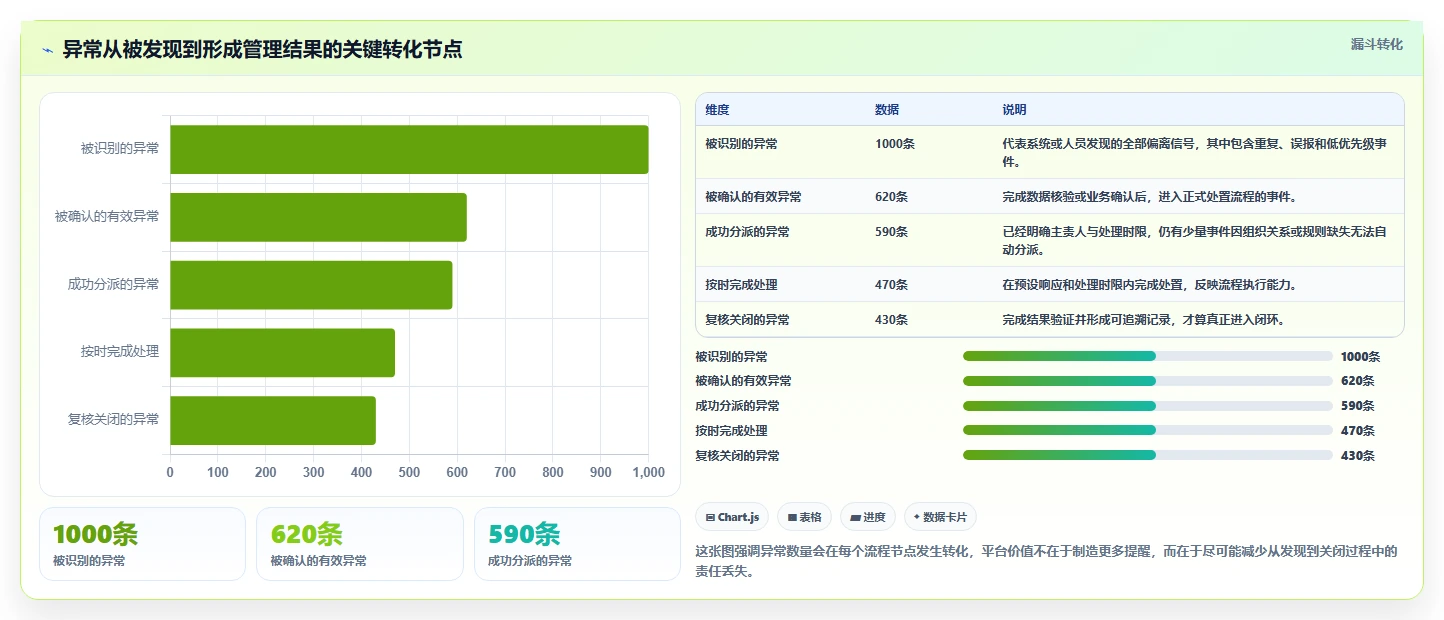Image resolution: width=1444 pixels, height=620 pixels.
Task: Select the 数据卡片 chip
Action: (940, 517)
